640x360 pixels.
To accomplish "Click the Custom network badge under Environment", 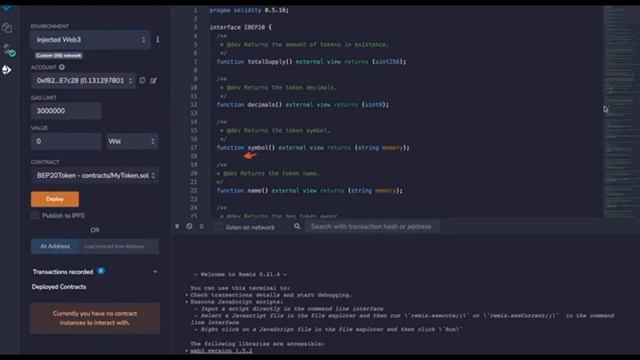I will coord(58,55).
